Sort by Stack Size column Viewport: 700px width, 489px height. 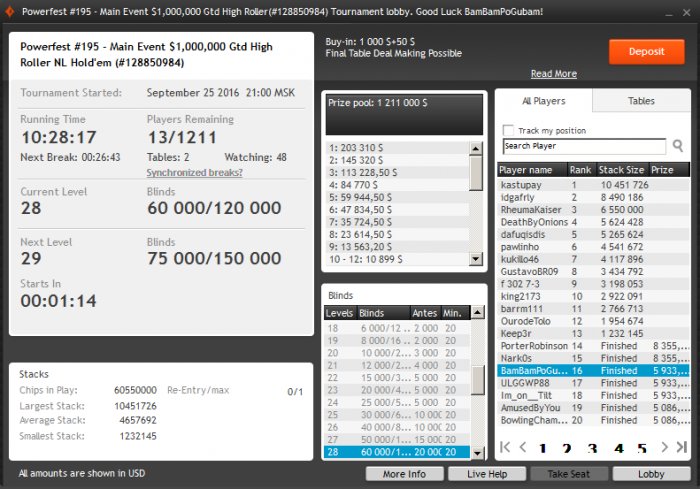point(621,170)
